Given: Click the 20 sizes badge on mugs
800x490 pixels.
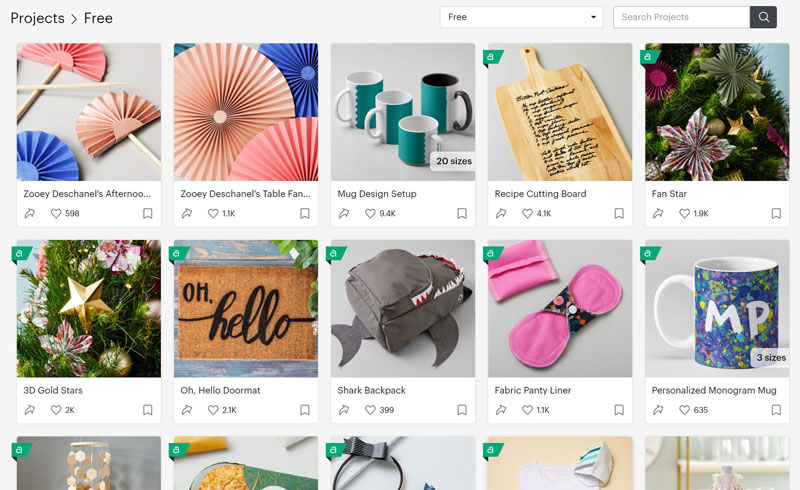Looking at the screenshot, I should pos(454,161).
